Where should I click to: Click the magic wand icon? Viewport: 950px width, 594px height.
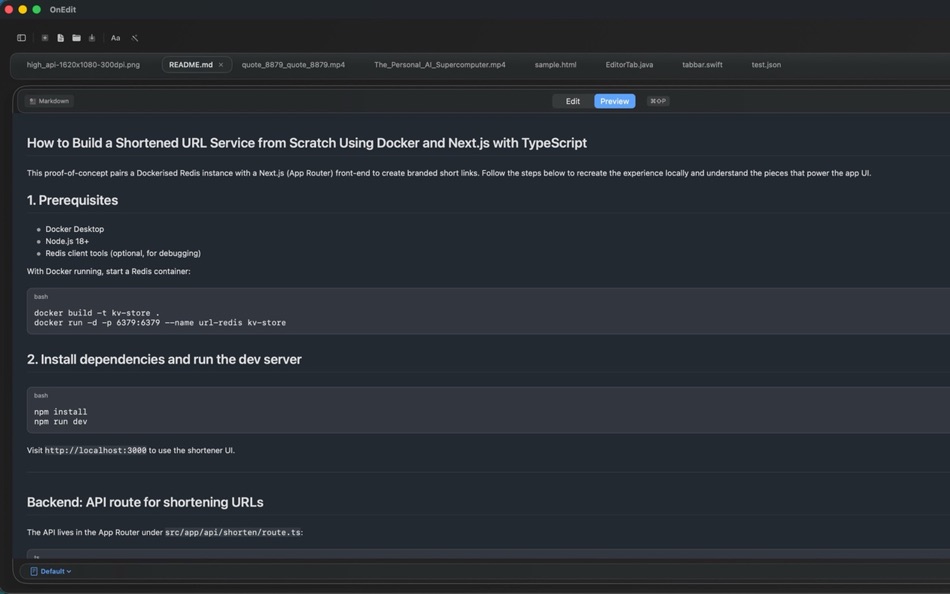coord(135,38)
